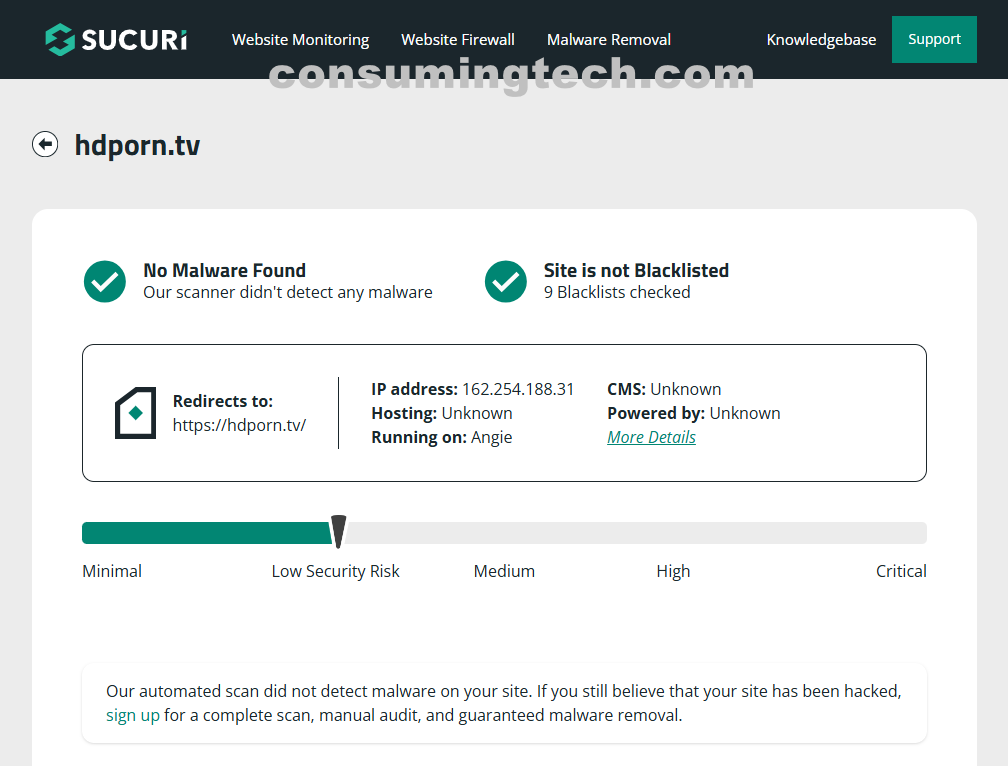Go back using the circled arrow icon
This screenshot has width=1008, height=766.
(45, 145)
